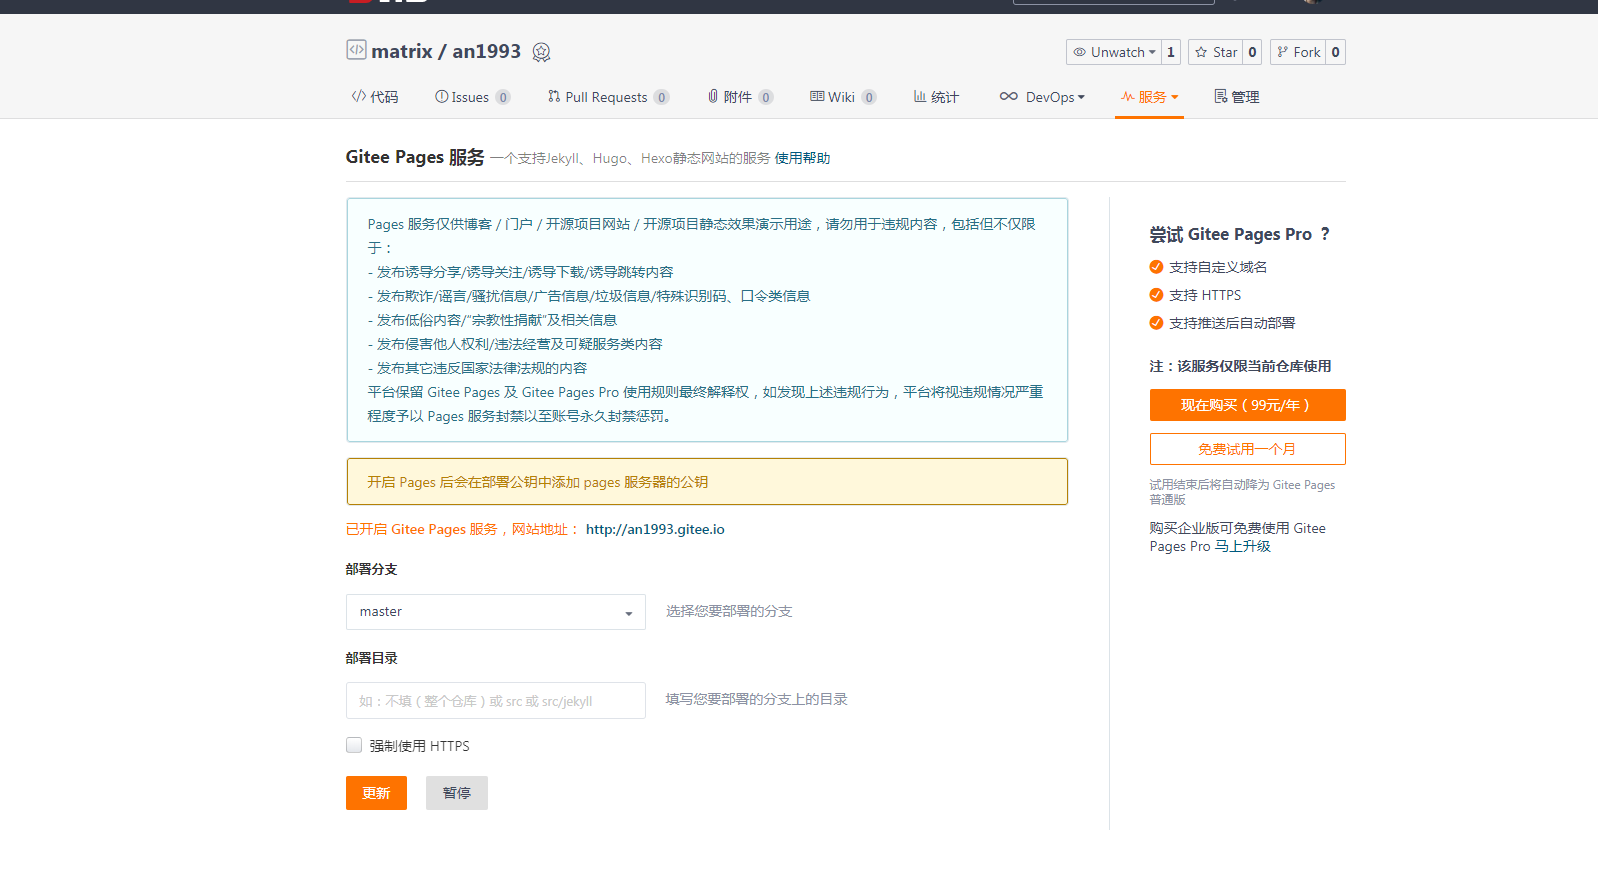Switch to the Pull Requests tab
Screen dimensions: 1598x873
(608, 97)
